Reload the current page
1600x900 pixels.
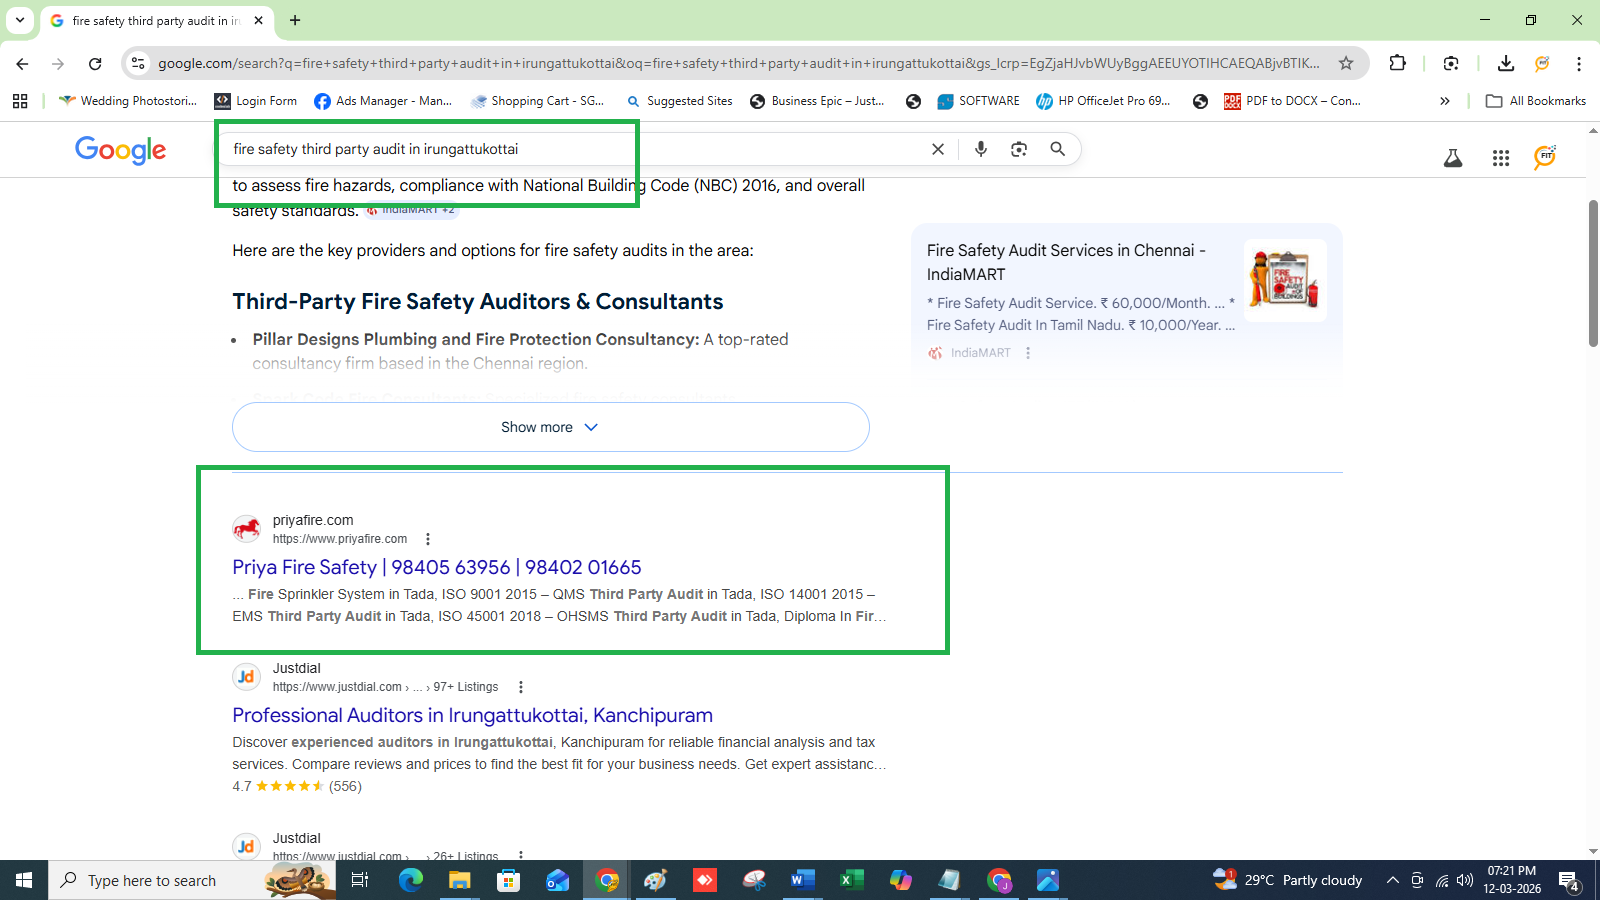tap(95, 63)
